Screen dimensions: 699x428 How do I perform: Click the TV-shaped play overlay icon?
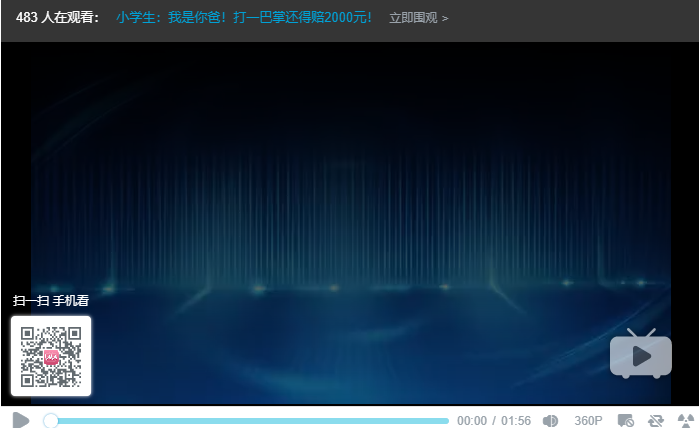(641, 354)
